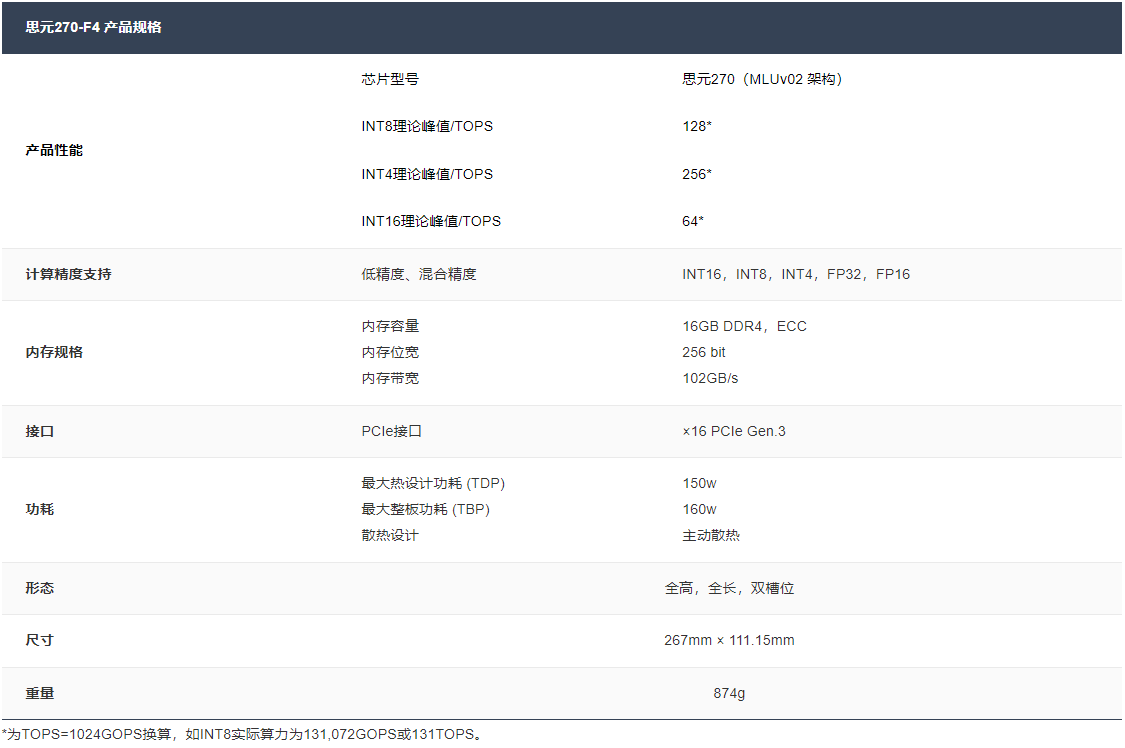Select the 267mm × 111.15mm value
The width and height of the screenshot is (1125, 748).
729,640
